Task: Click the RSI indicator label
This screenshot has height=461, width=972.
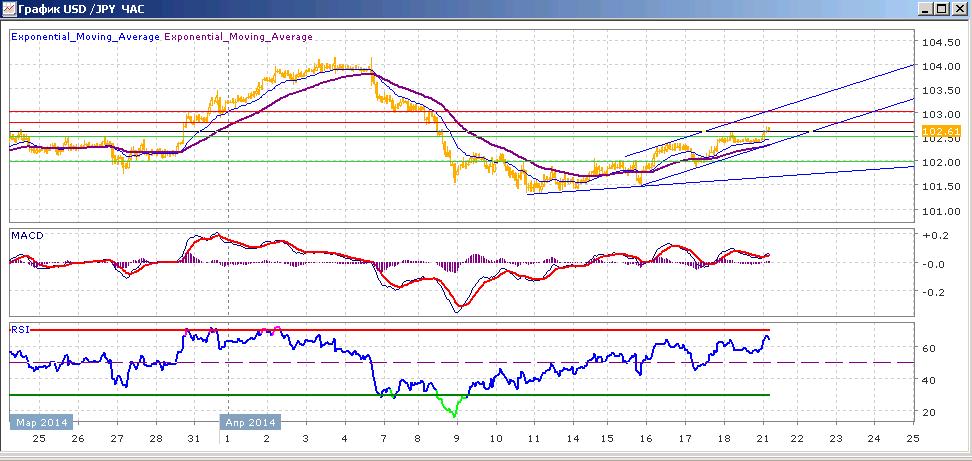Action: click(20, 330)
